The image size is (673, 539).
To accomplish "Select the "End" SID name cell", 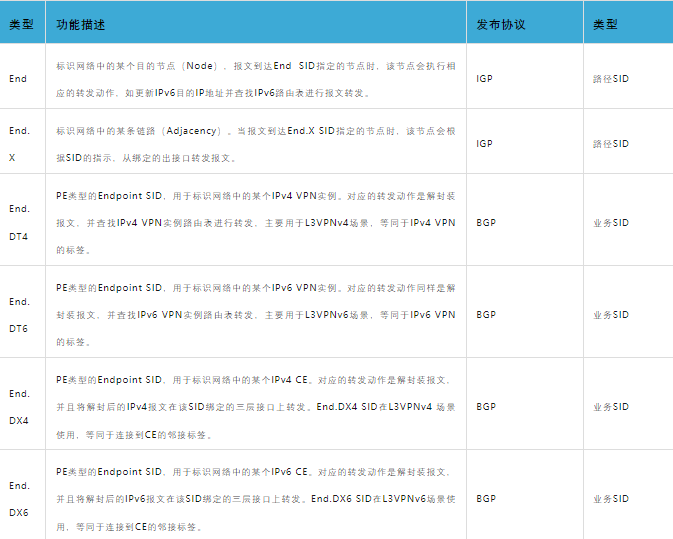I will (18, 79).
